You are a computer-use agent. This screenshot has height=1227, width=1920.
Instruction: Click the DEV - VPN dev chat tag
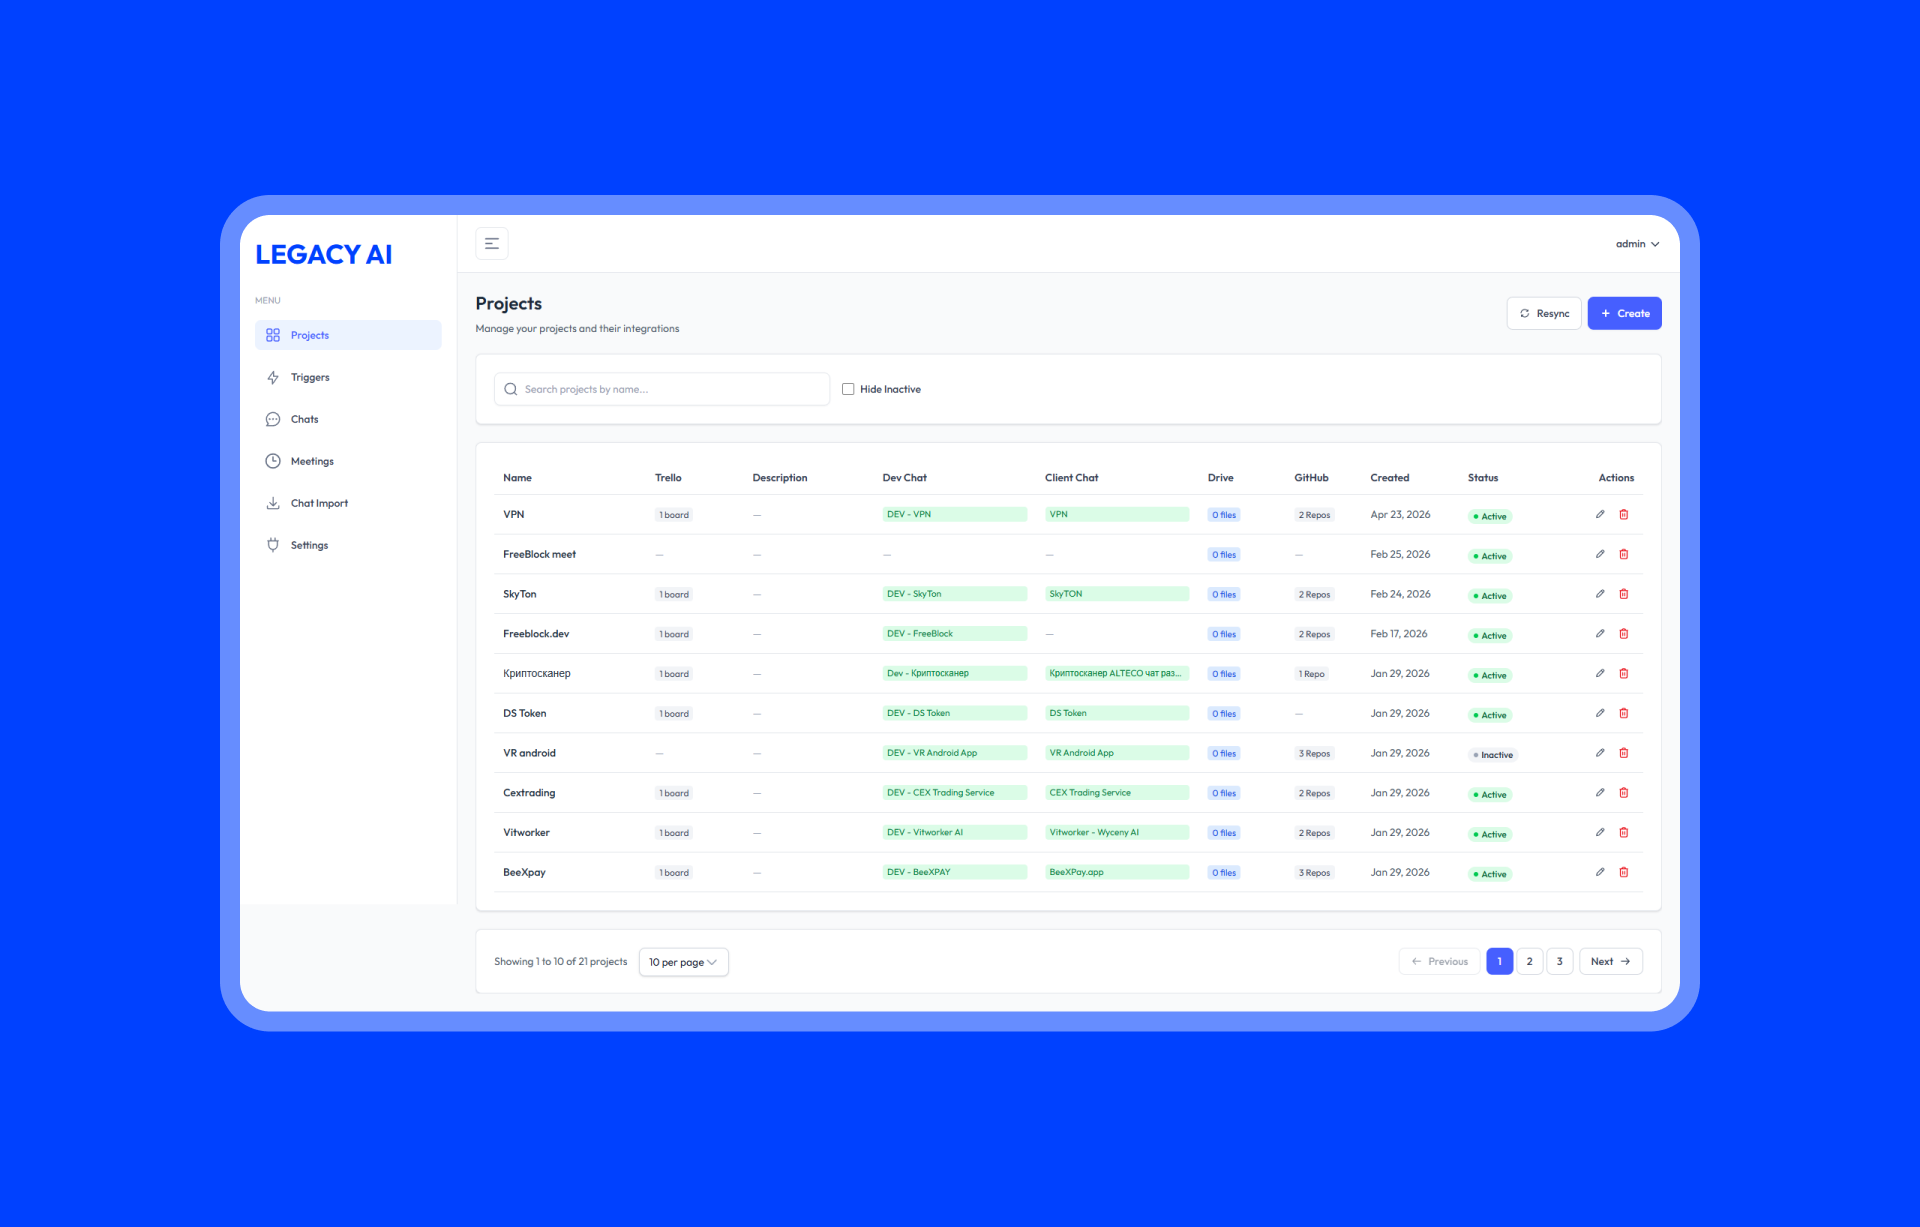(x=955, y=514)
